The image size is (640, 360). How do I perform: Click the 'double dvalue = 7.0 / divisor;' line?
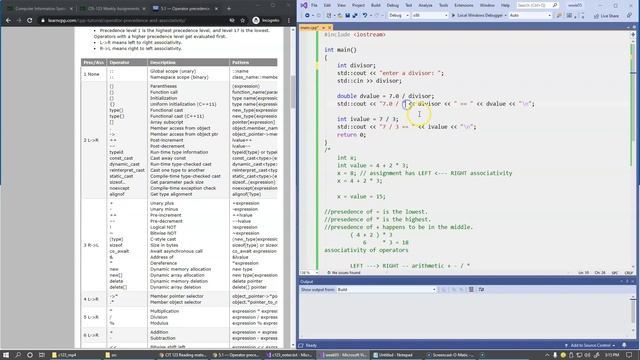pos(385,96)
